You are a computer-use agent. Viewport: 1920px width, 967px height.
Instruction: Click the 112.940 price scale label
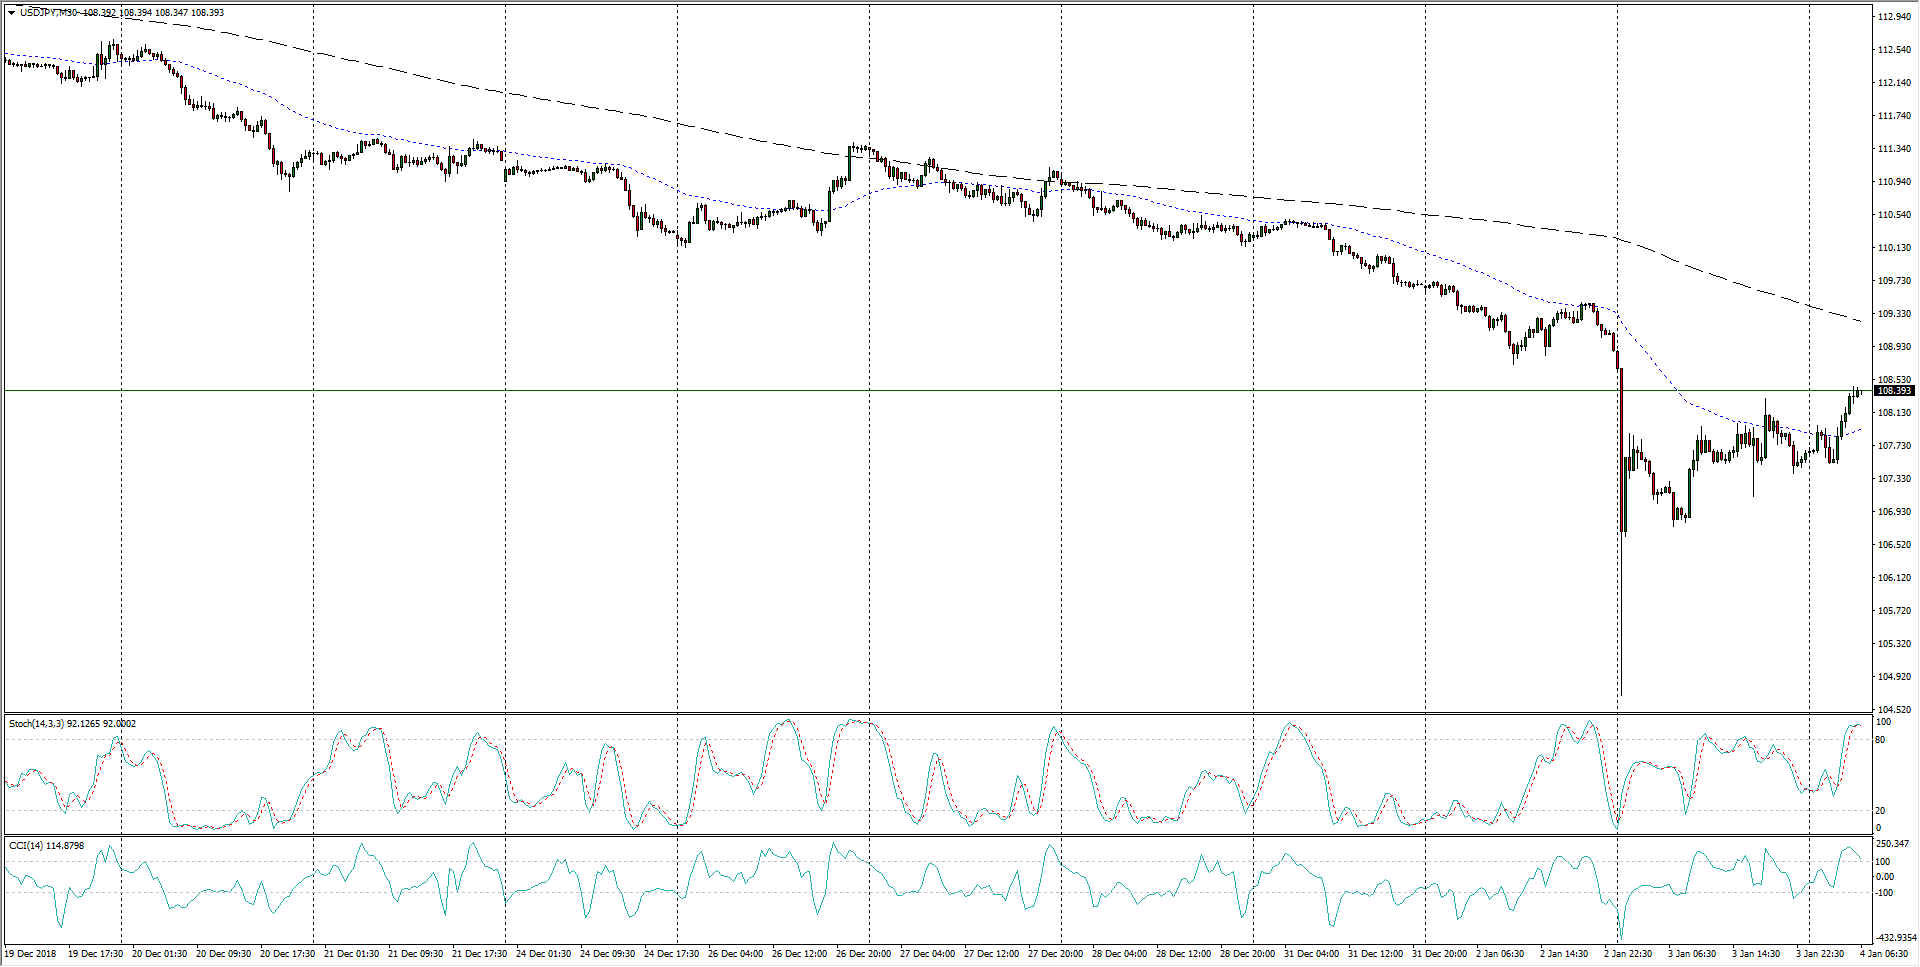click(x=1894, y=17)
